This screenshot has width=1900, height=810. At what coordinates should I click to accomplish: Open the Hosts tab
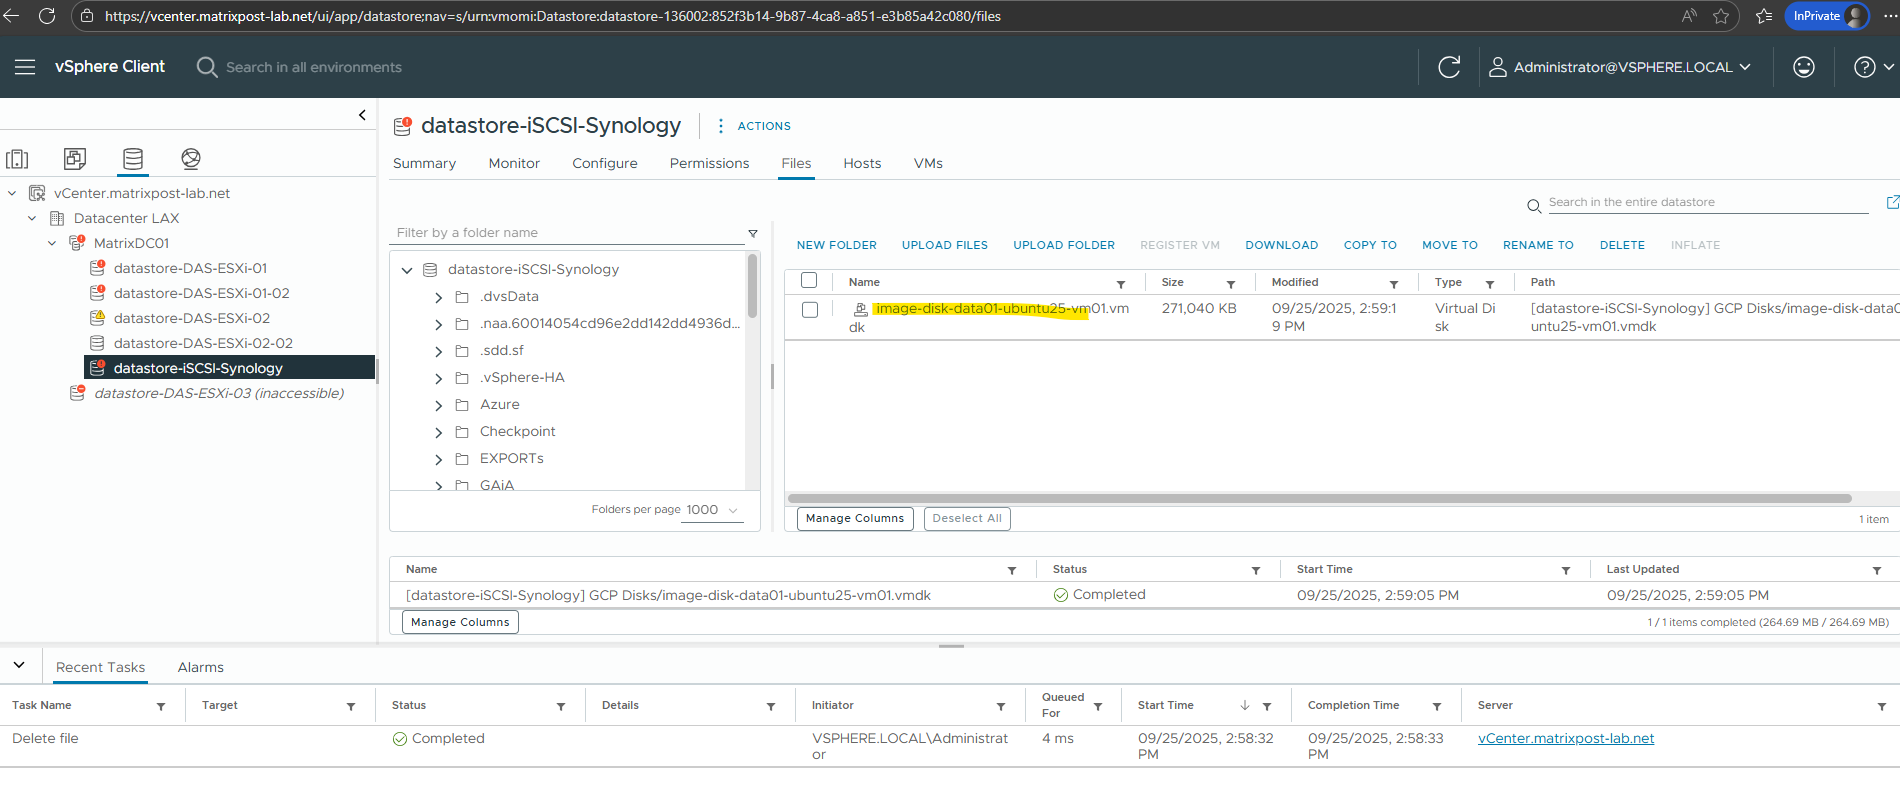pyautogui.click(x=862, y=163)
